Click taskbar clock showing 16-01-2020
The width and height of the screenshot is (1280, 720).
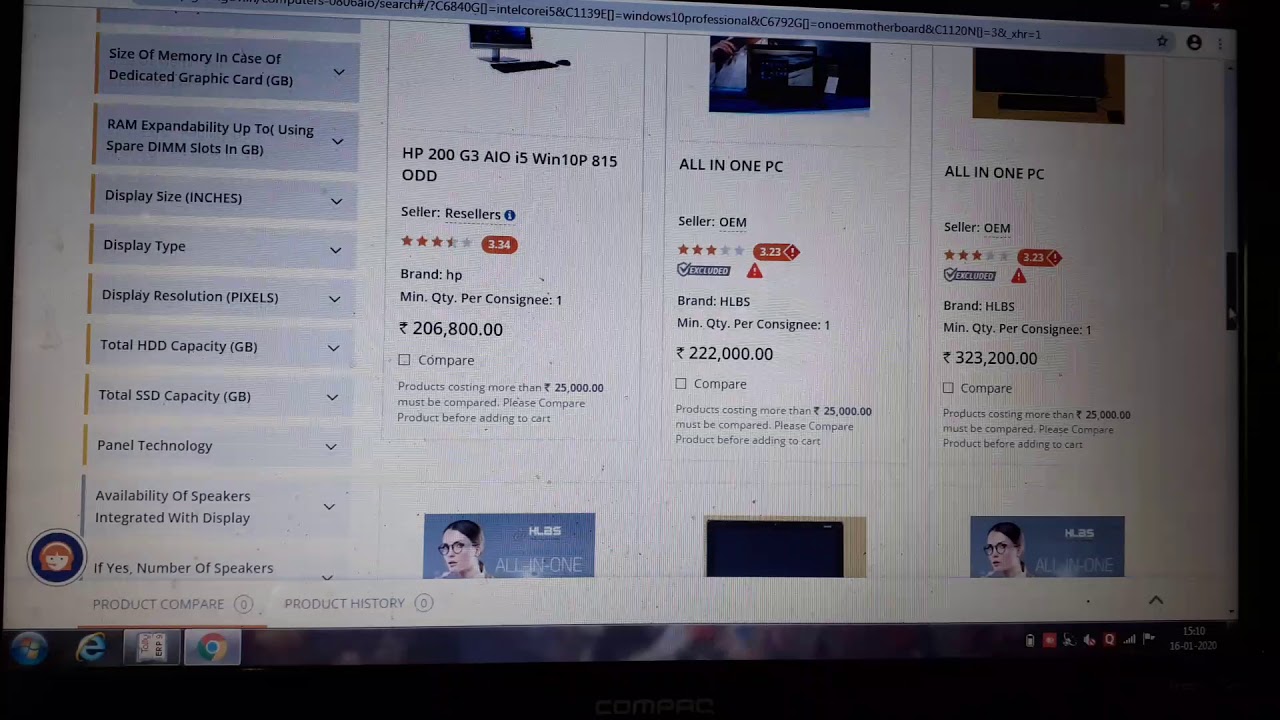click(x=1193, y=639)
